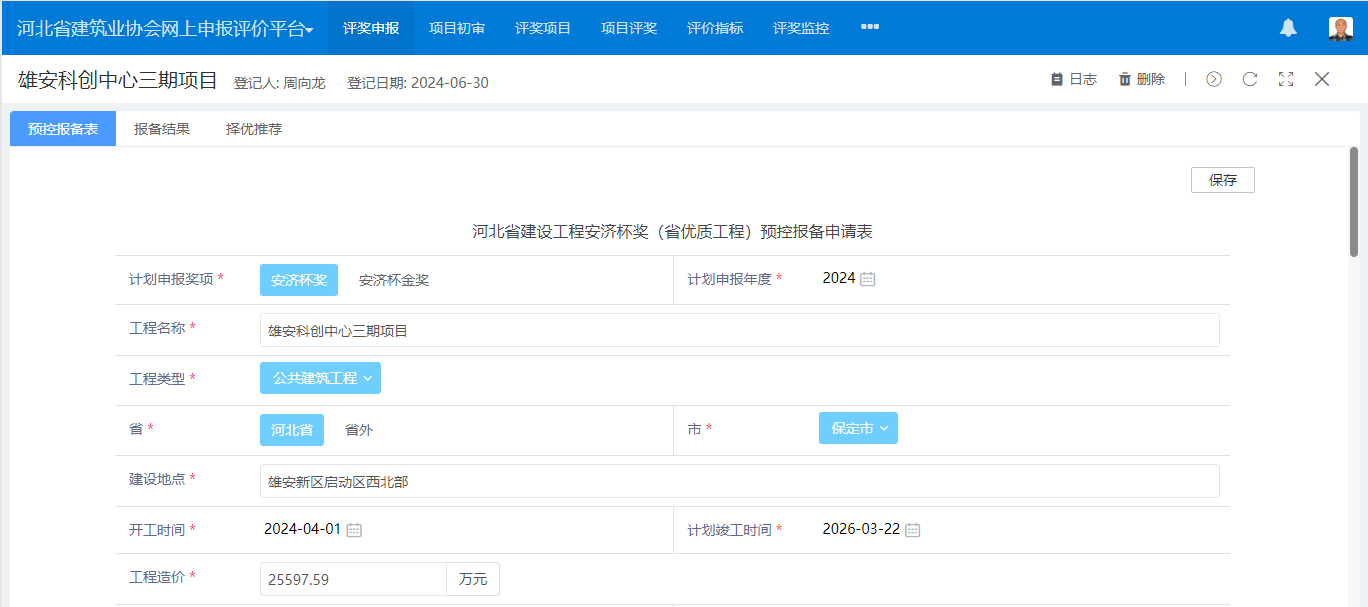Open calendar picker for 计划竣工时间
The height and width of the screenshot is (607, 1368).
tap(912, 530)
